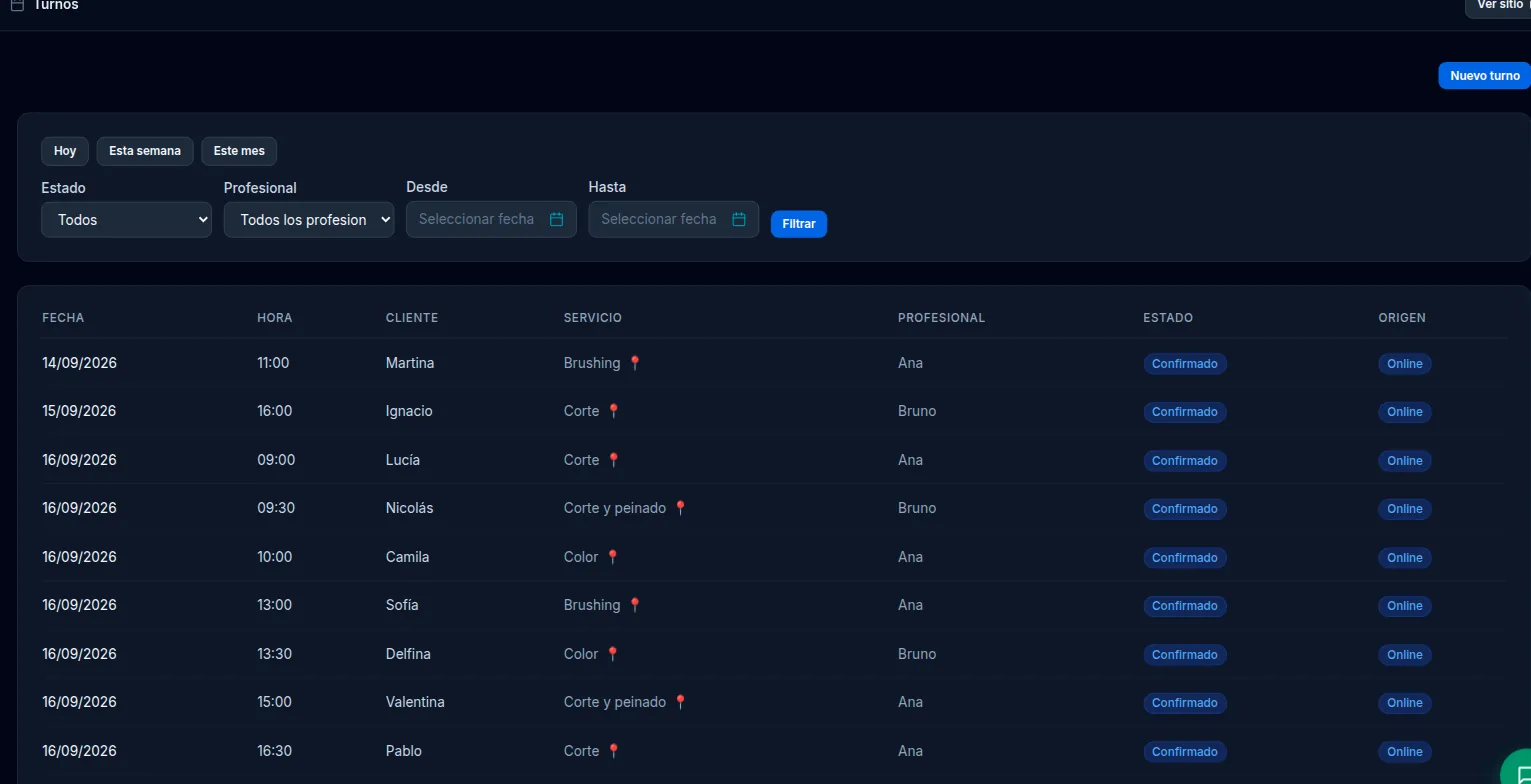The width and height of the screenshot is (1531, 784).
Task: Click the FECHA column header
Action: pyautogui.click(x=63, y=318)
